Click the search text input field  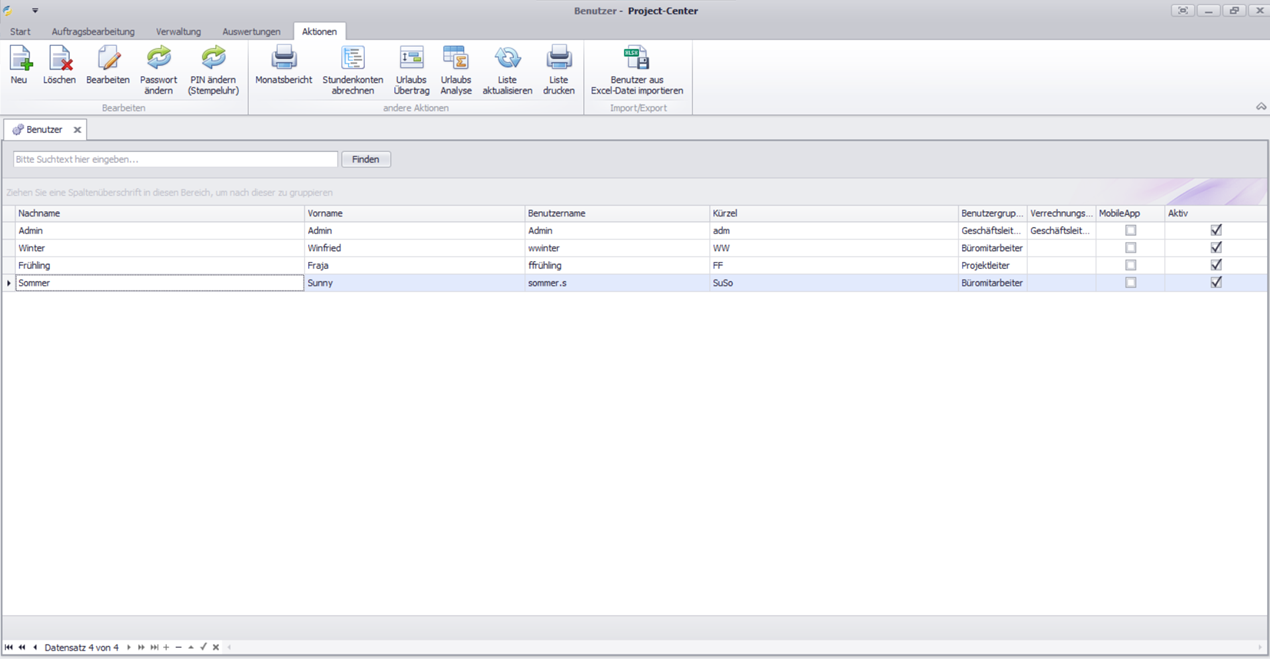176,160
